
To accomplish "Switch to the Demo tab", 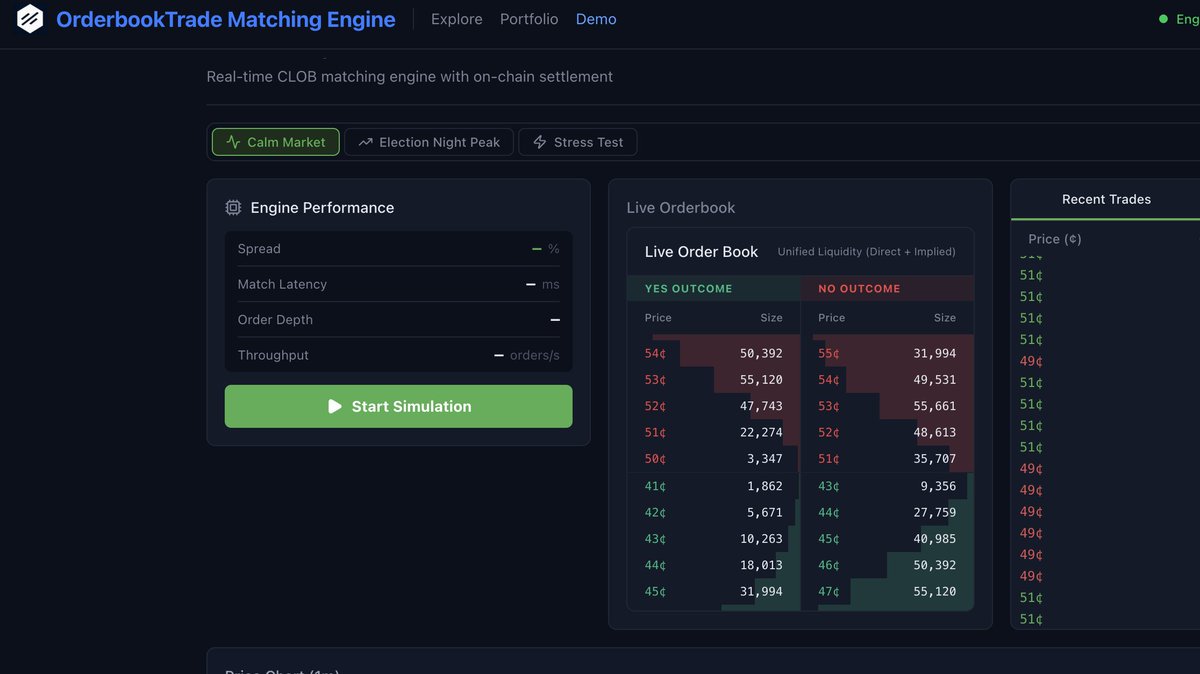I will tap(596, 18).
